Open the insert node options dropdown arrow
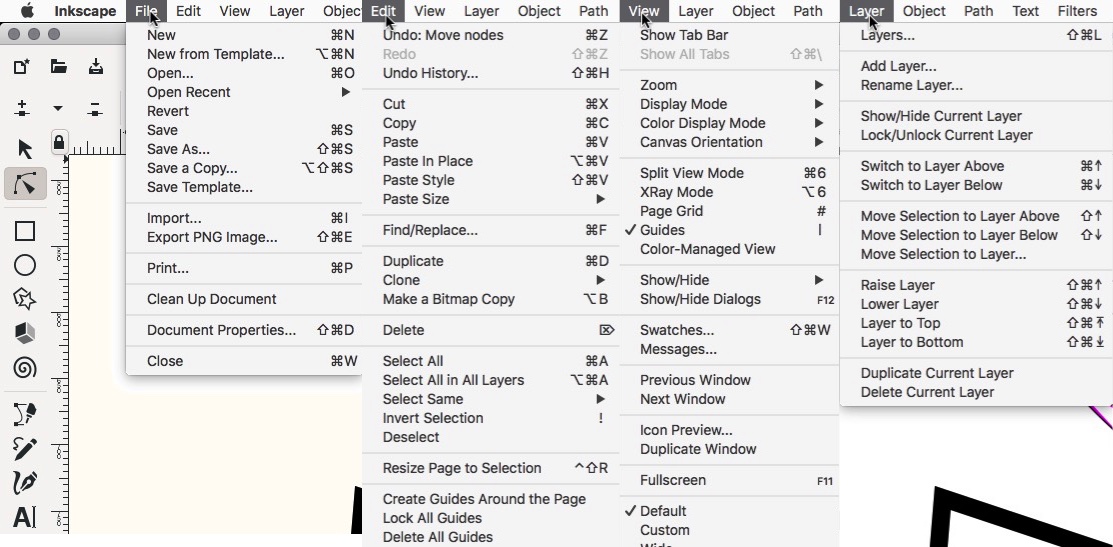Screen dimensions: 1113x547 (x=58, y=109)
